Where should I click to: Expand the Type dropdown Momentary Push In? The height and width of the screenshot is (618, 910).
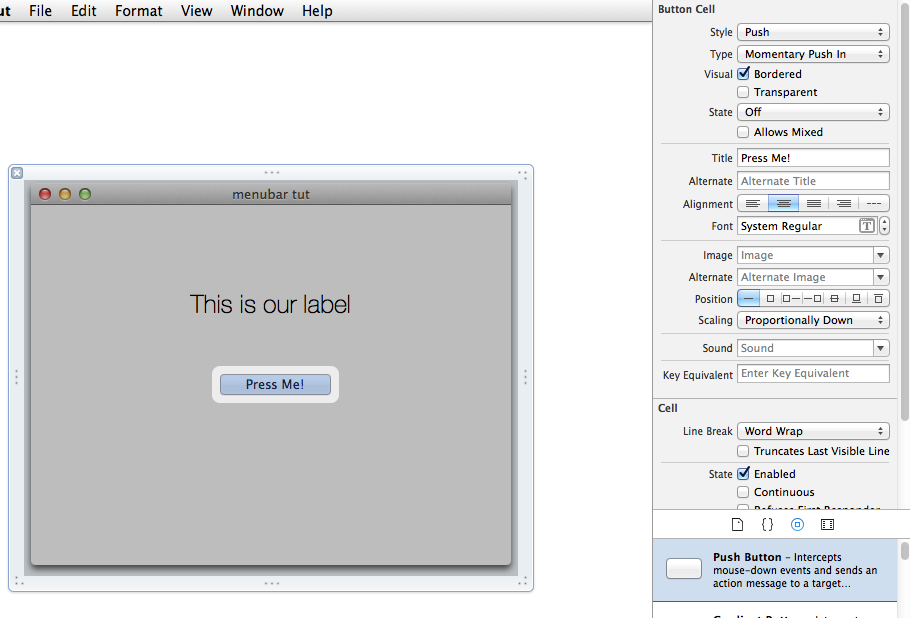click(x=813, y=54)
